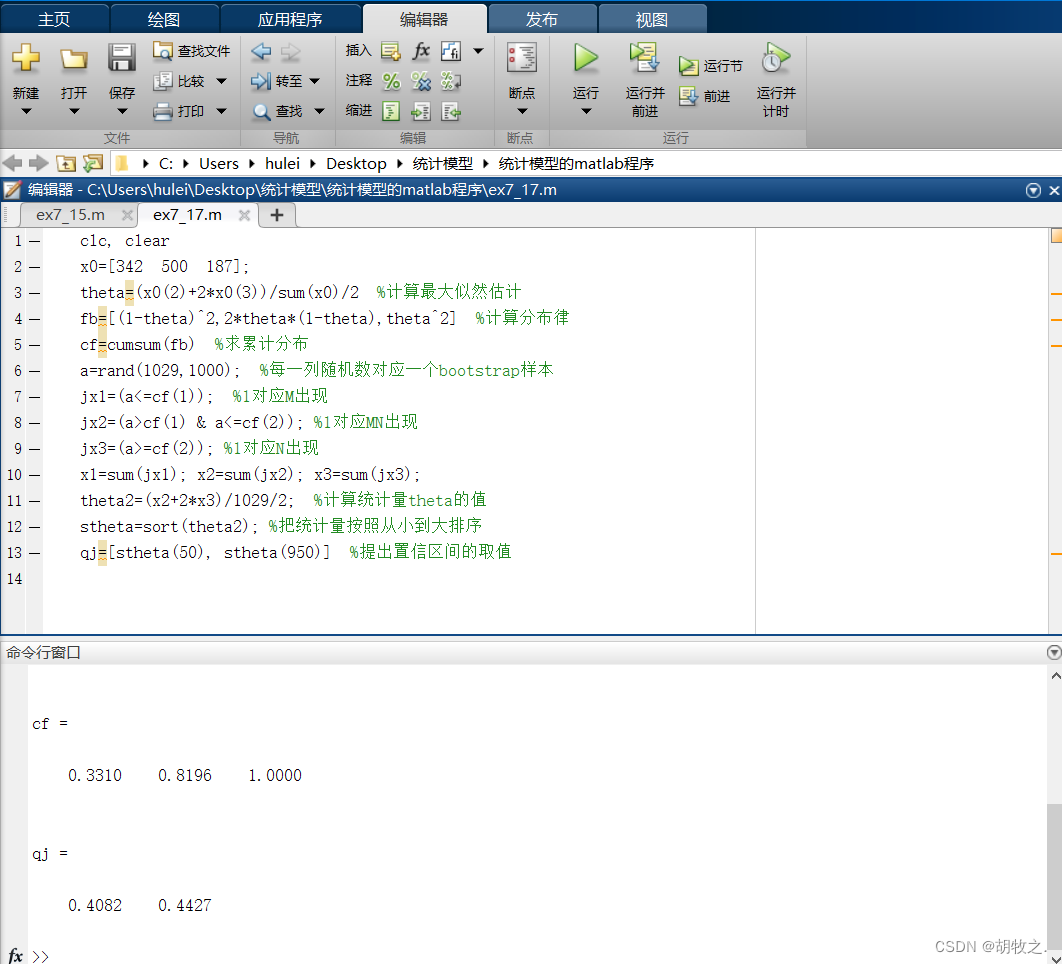This screenshot has height=964, width=1062.
Task: Click the comment percent icon
Action: 391,81
